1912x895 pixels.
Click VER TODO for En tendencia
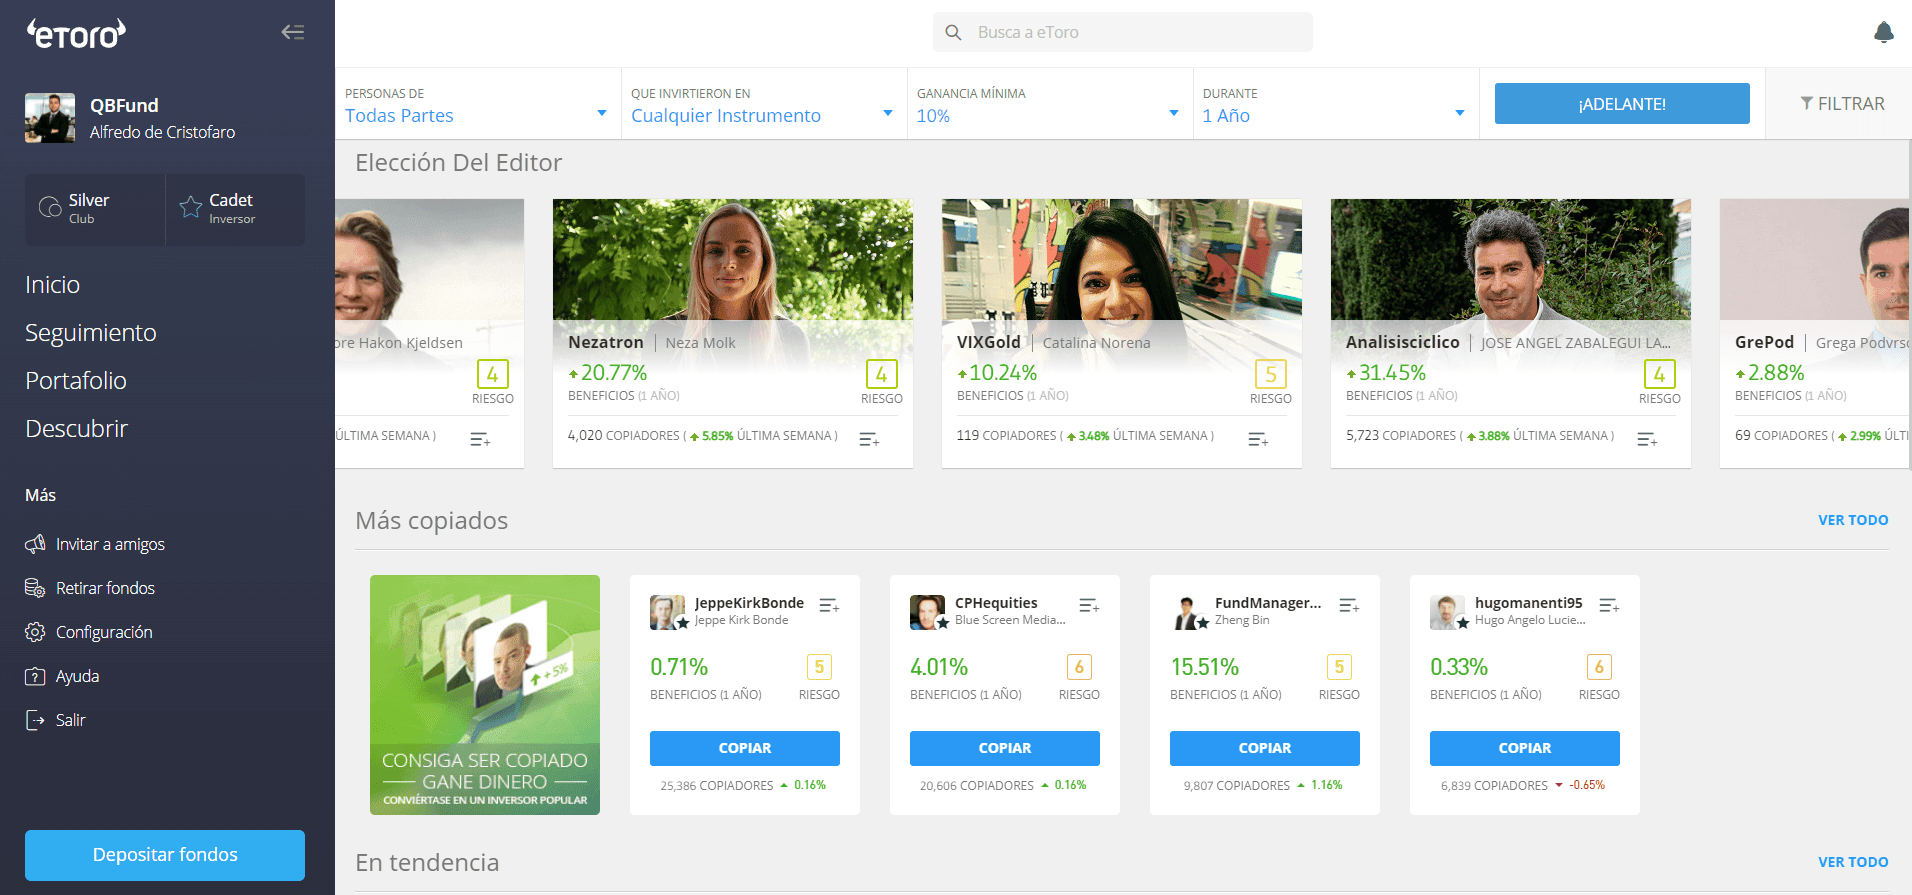[x=1853, y=862]
